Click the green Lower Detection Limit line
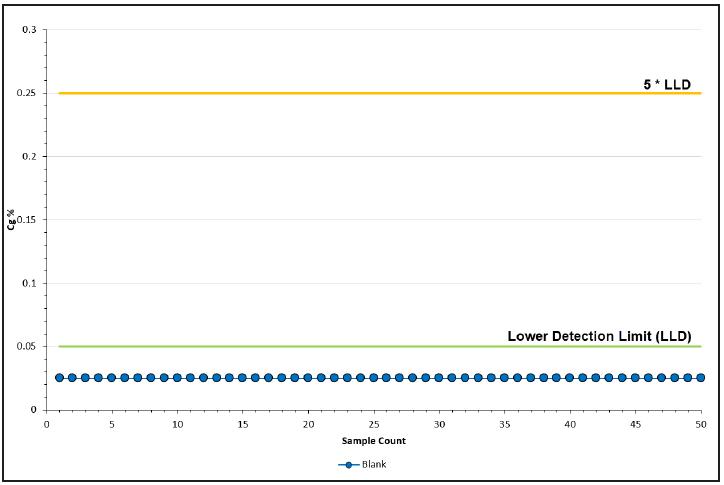 coord(380,346)
